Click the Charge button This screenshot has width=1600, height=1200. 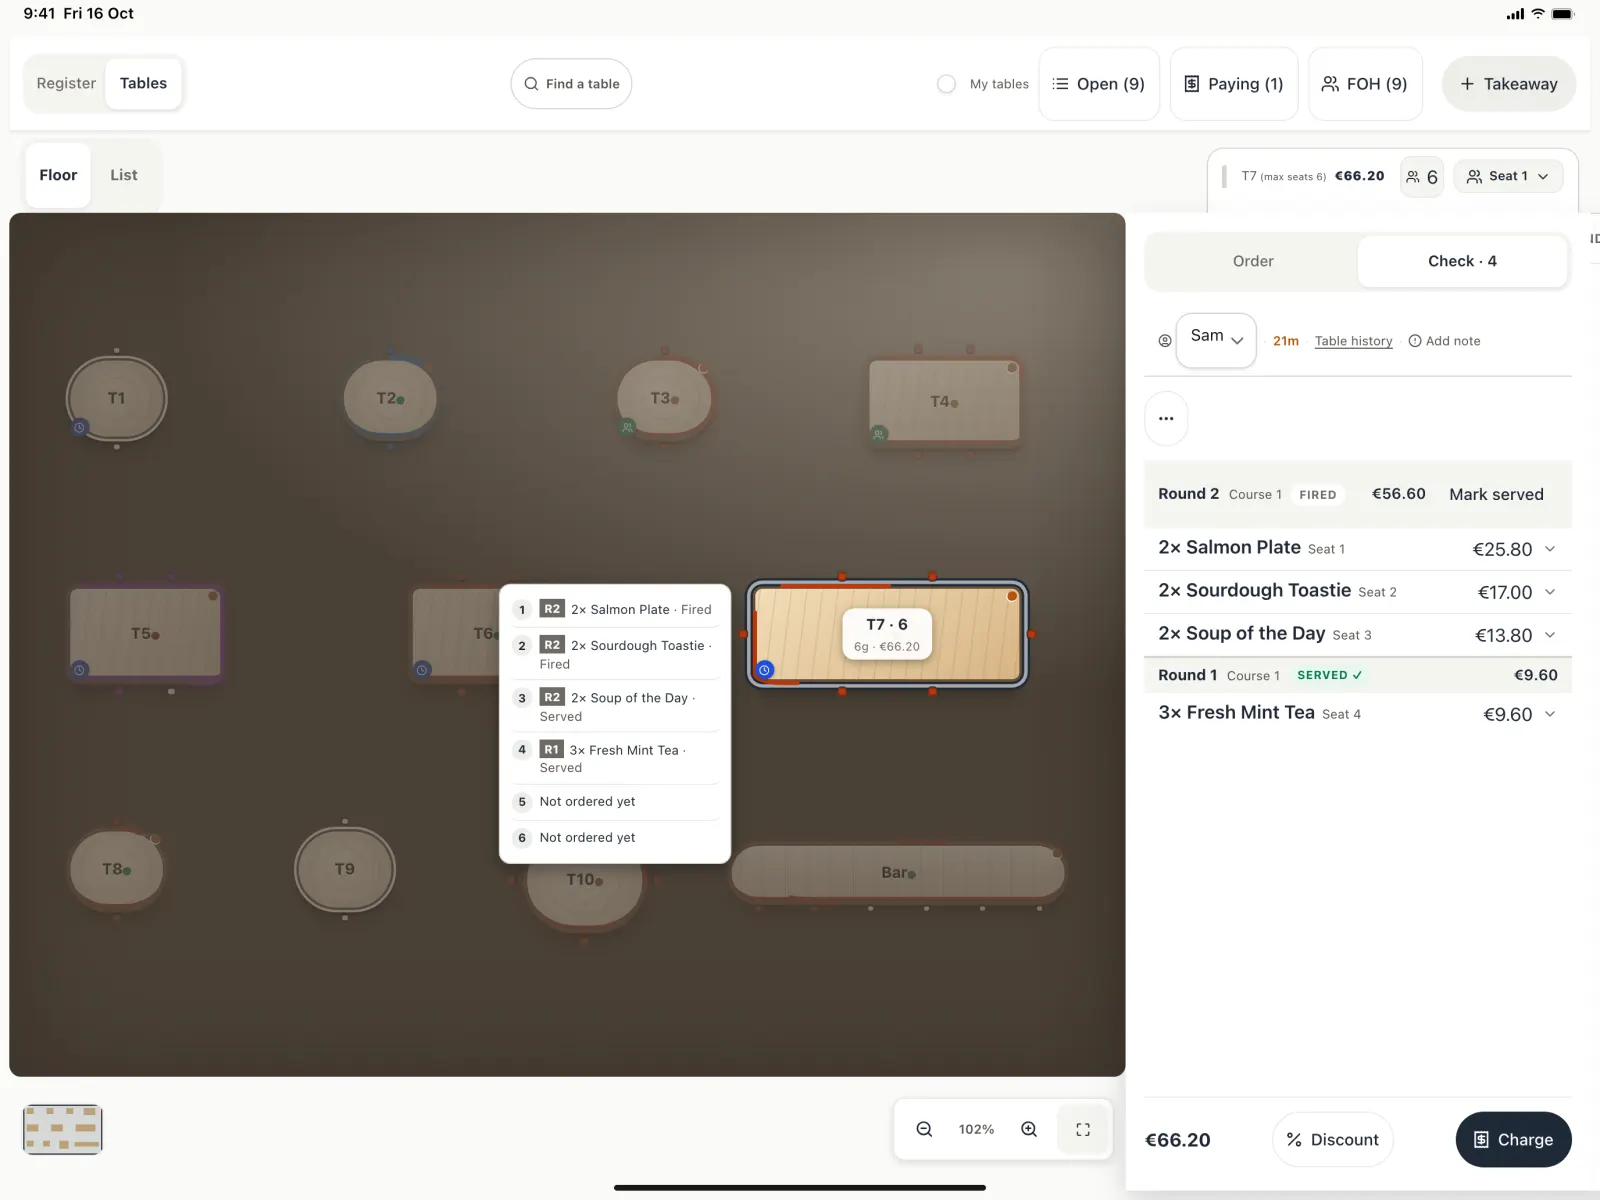[1514, 1139]
